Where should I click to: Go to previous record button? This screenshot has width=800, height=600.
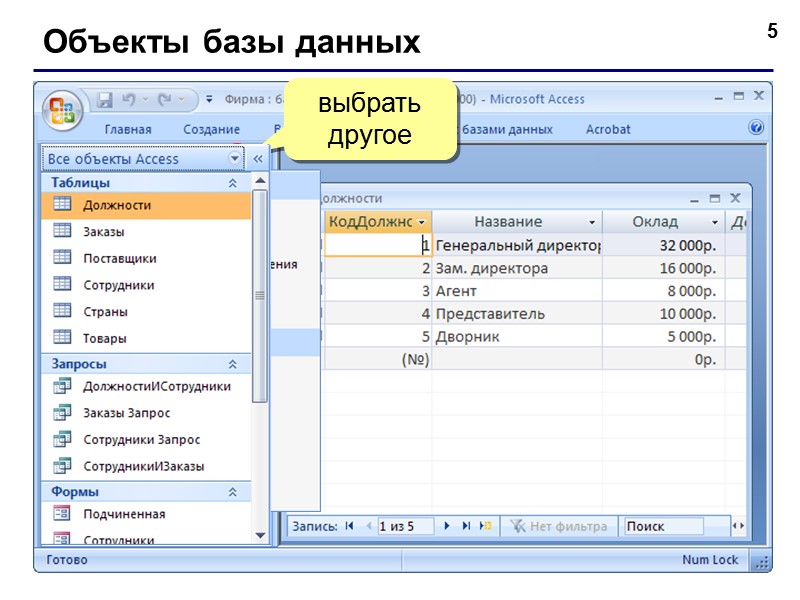click(x=368, y=526)
